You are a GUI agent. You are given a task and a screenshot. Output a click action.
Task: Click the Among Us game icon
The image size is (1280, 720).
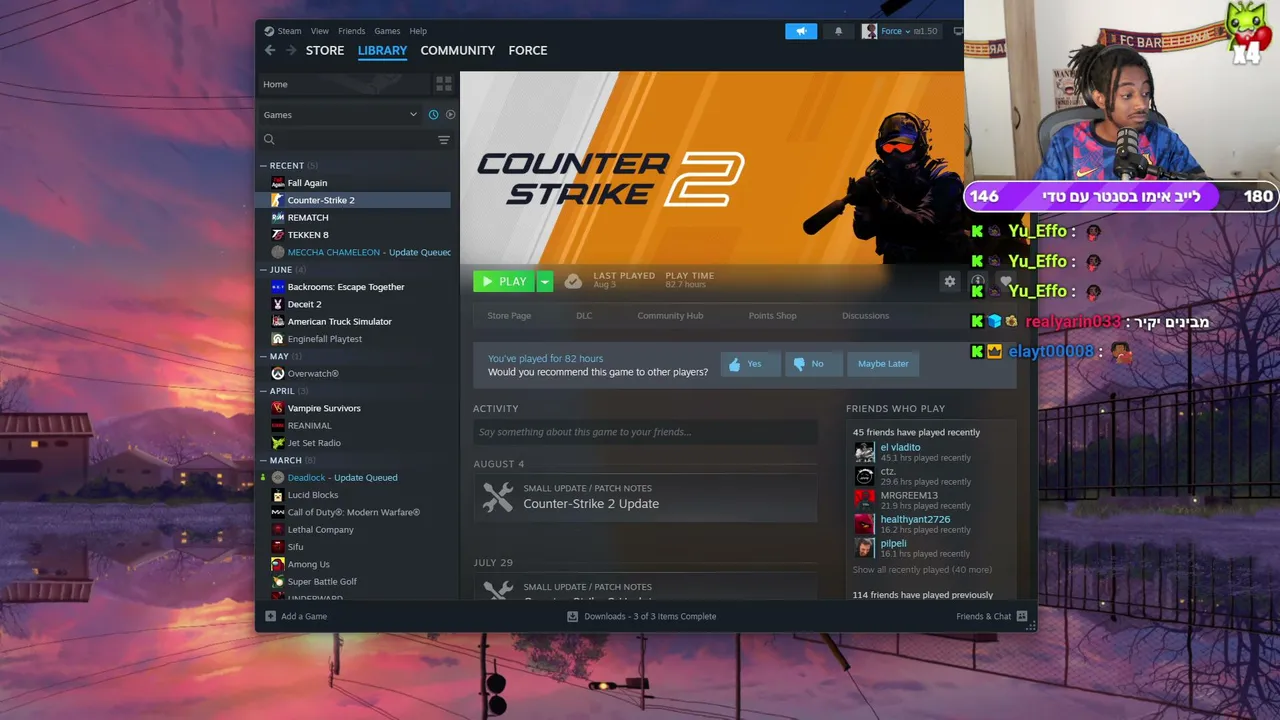point(278,564)
